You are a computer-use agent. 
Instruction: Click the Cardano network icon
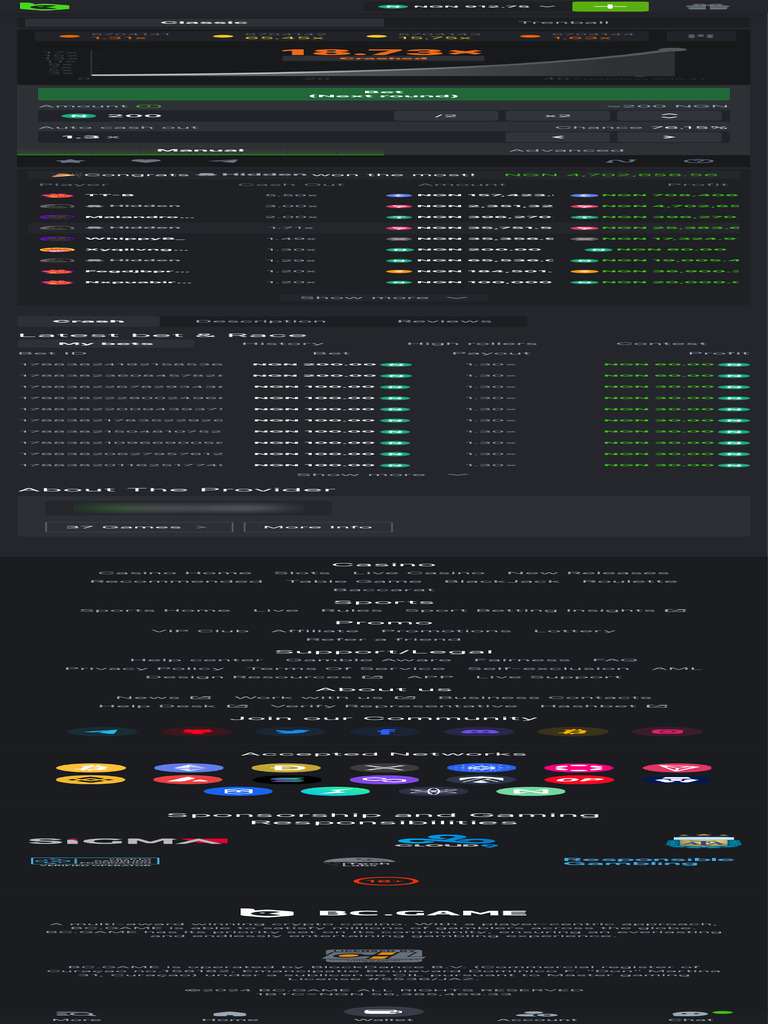481,768
